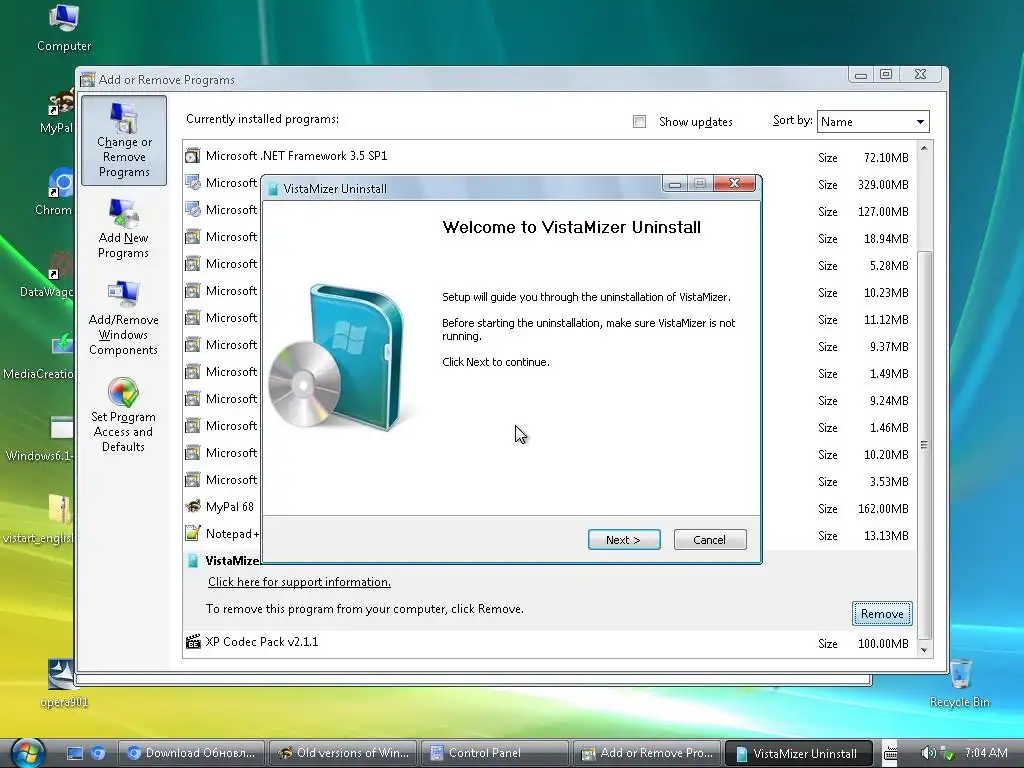Image resolution: width=1024 pixels, height=768 pixels.
Task: Click VistaMizer Uninstall title bar icon
Action: 273,189
